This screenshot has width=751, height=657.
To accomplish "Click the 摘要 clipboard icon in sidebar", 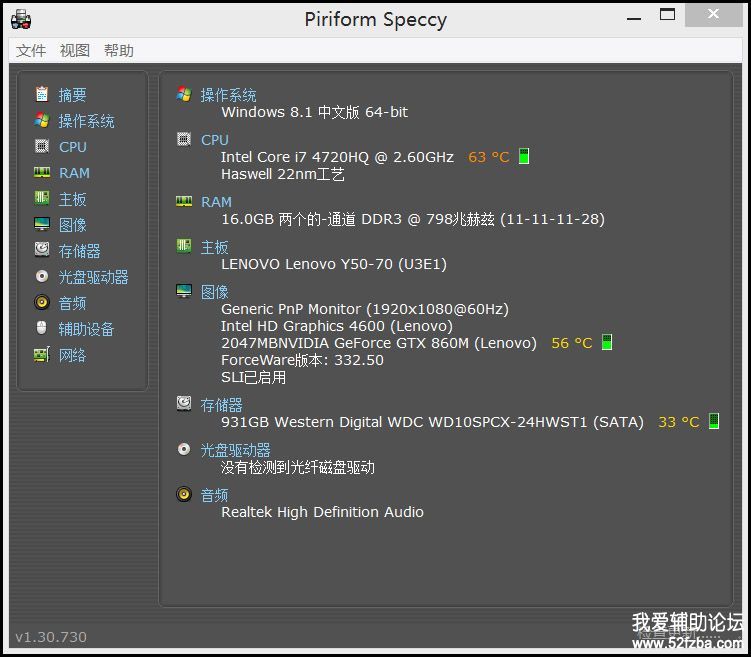I will 42,94.
